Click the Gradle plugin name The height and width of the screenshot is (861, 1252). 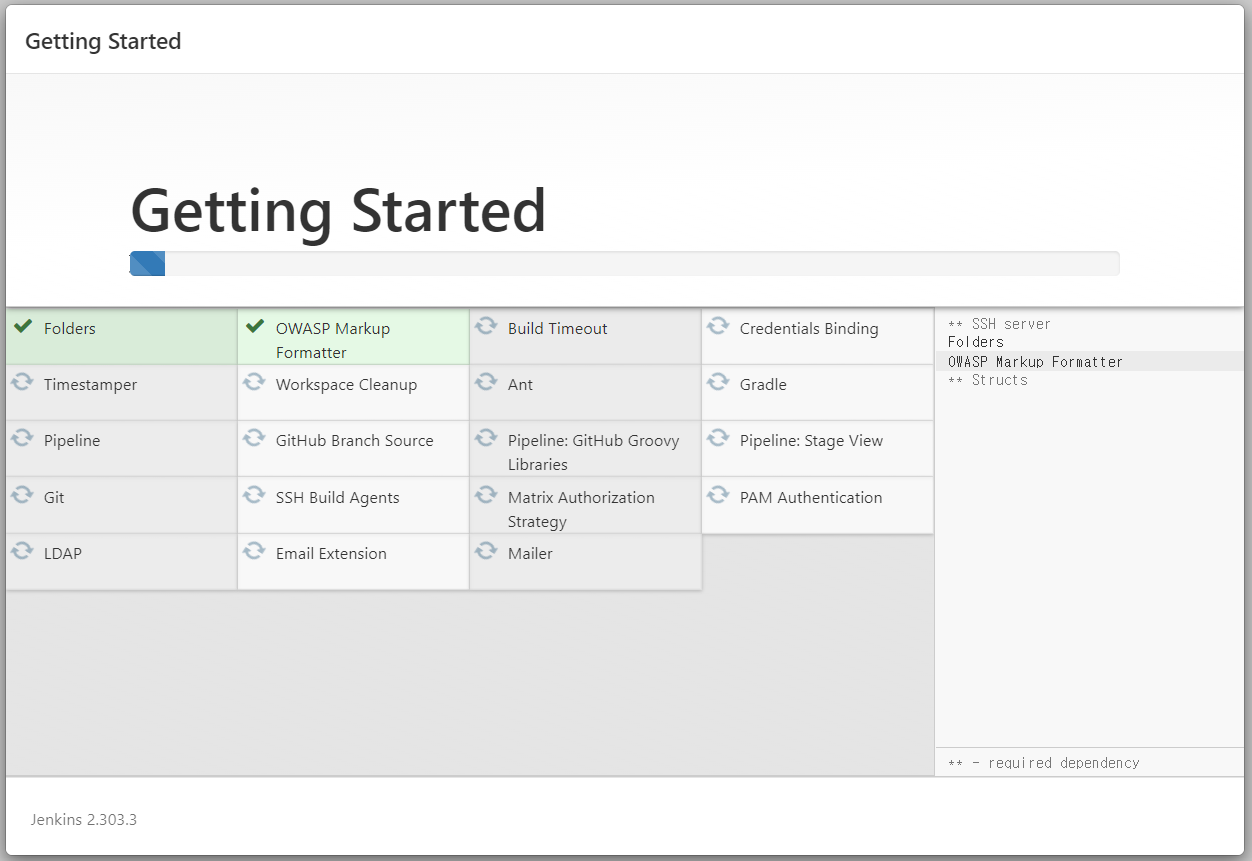pos(763,384)
